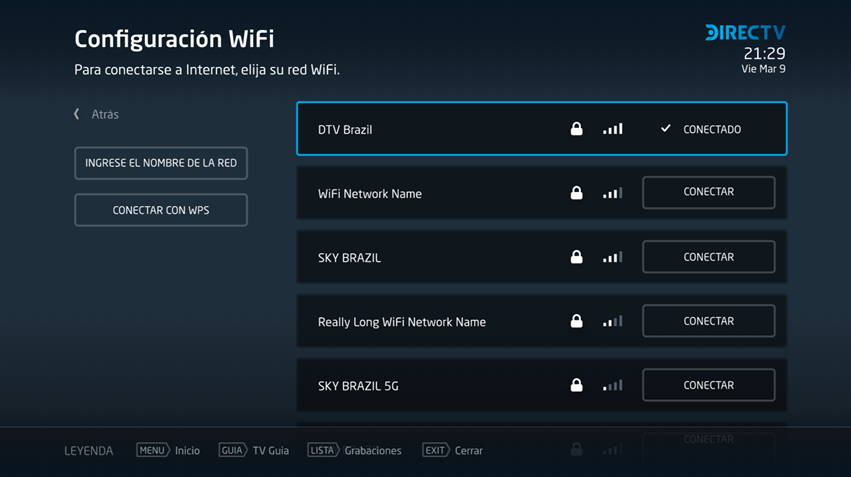The width and height of the screenshot is (851, 477).
Task: Click Ingrese el nombre de la red
Action: pos(161,163)
